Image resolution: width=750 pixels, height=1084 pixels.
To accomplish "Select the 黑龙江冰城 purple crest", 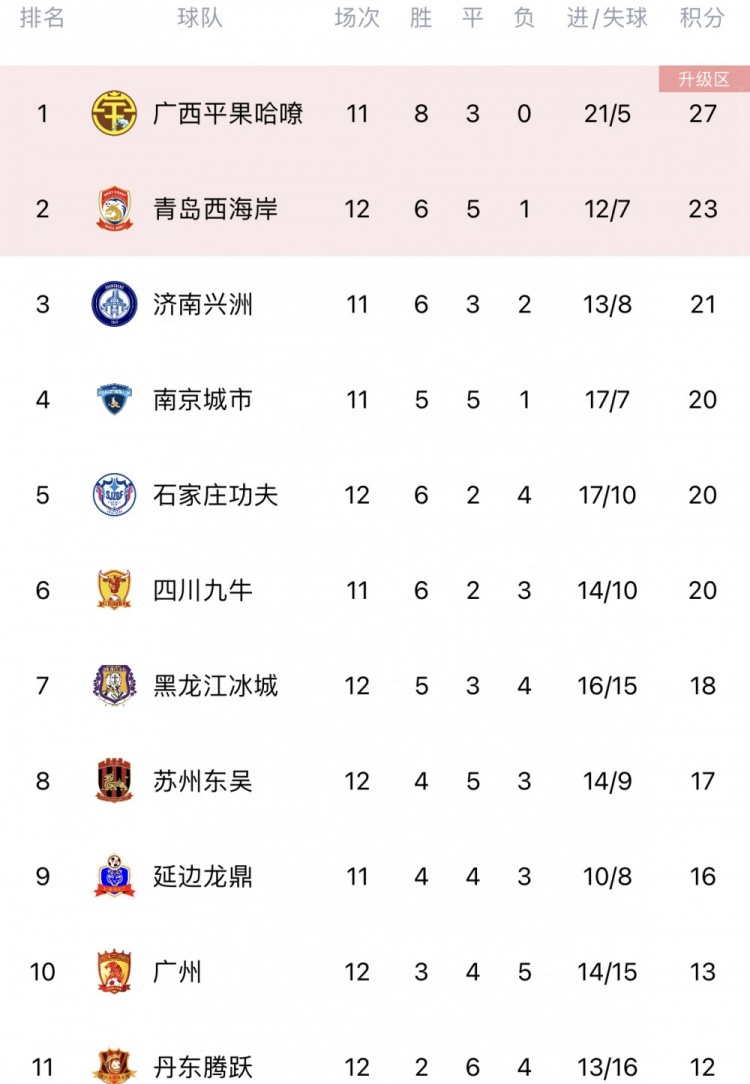I will point(114,685).
